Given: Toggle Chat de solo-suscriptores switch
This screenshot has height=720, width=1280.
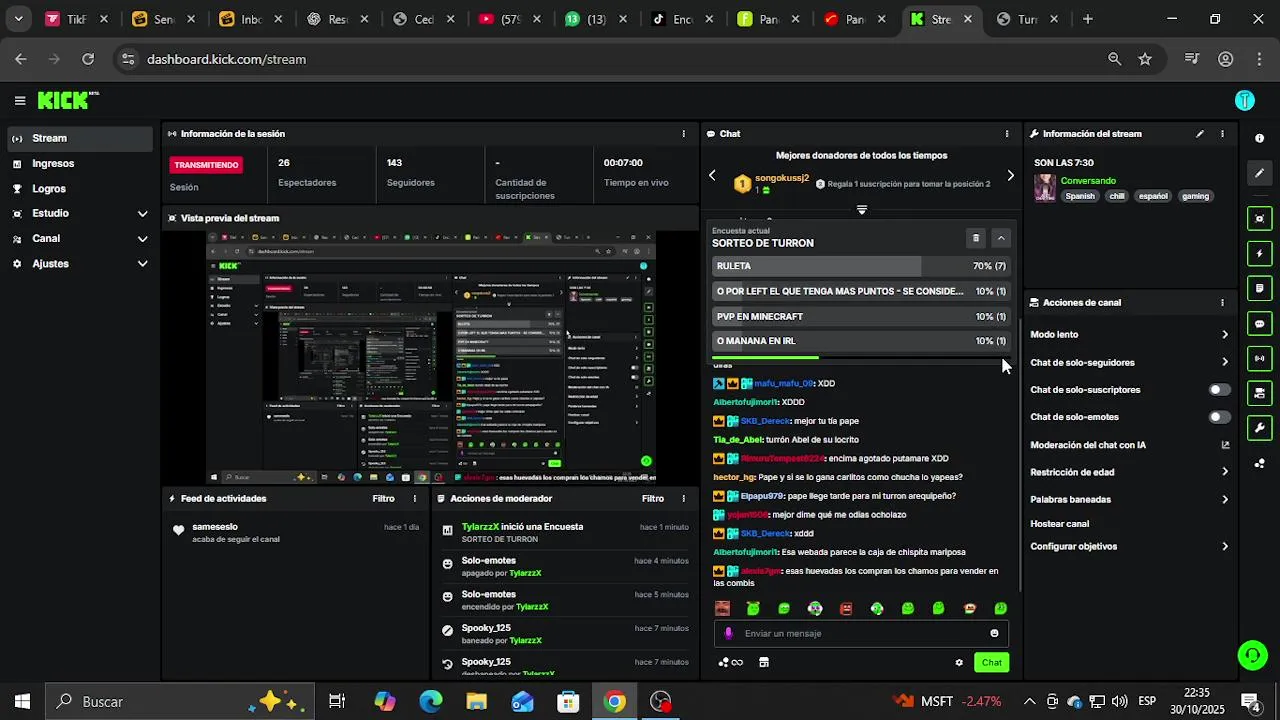Looking at the screenshot, I should [1220, 390].
